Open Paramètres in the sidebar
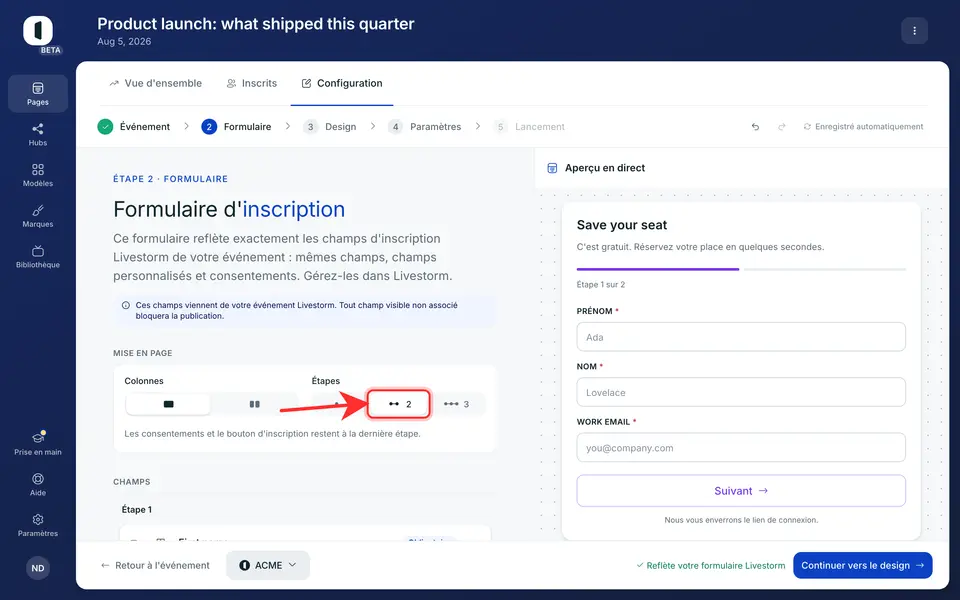 click(38, 525)
